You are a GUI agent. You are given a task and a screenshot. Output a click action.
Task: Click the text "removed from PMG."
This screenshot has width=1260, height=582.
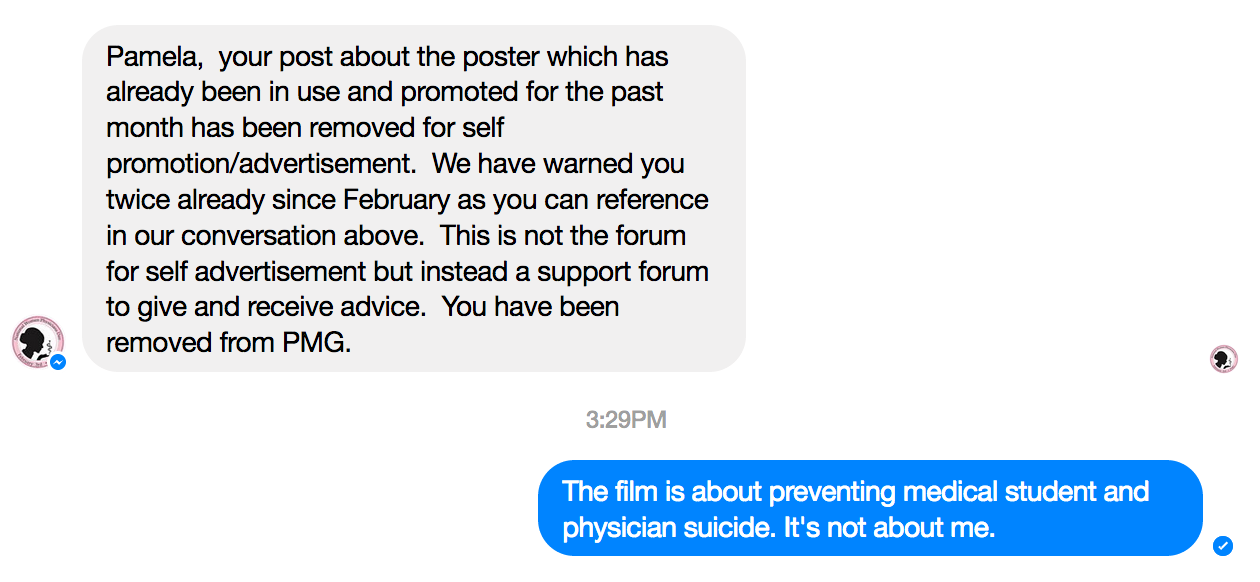tap(229, 343)
